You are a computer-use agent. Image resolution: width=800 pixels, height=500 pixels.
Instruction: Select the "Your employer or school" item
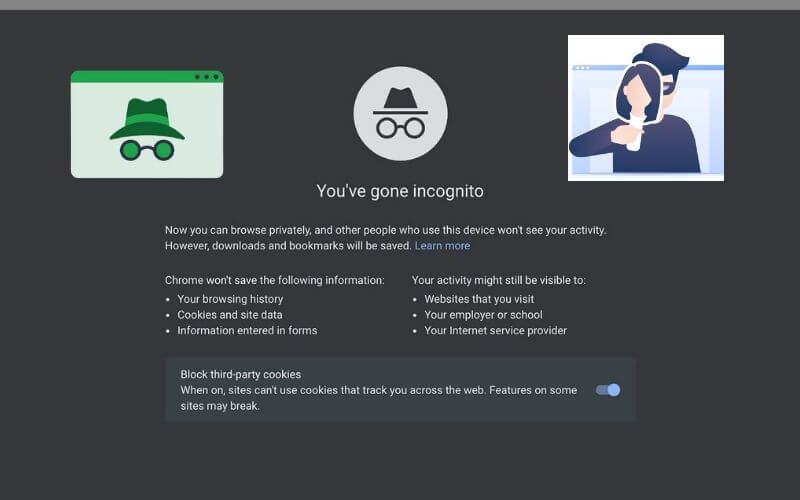483,315
